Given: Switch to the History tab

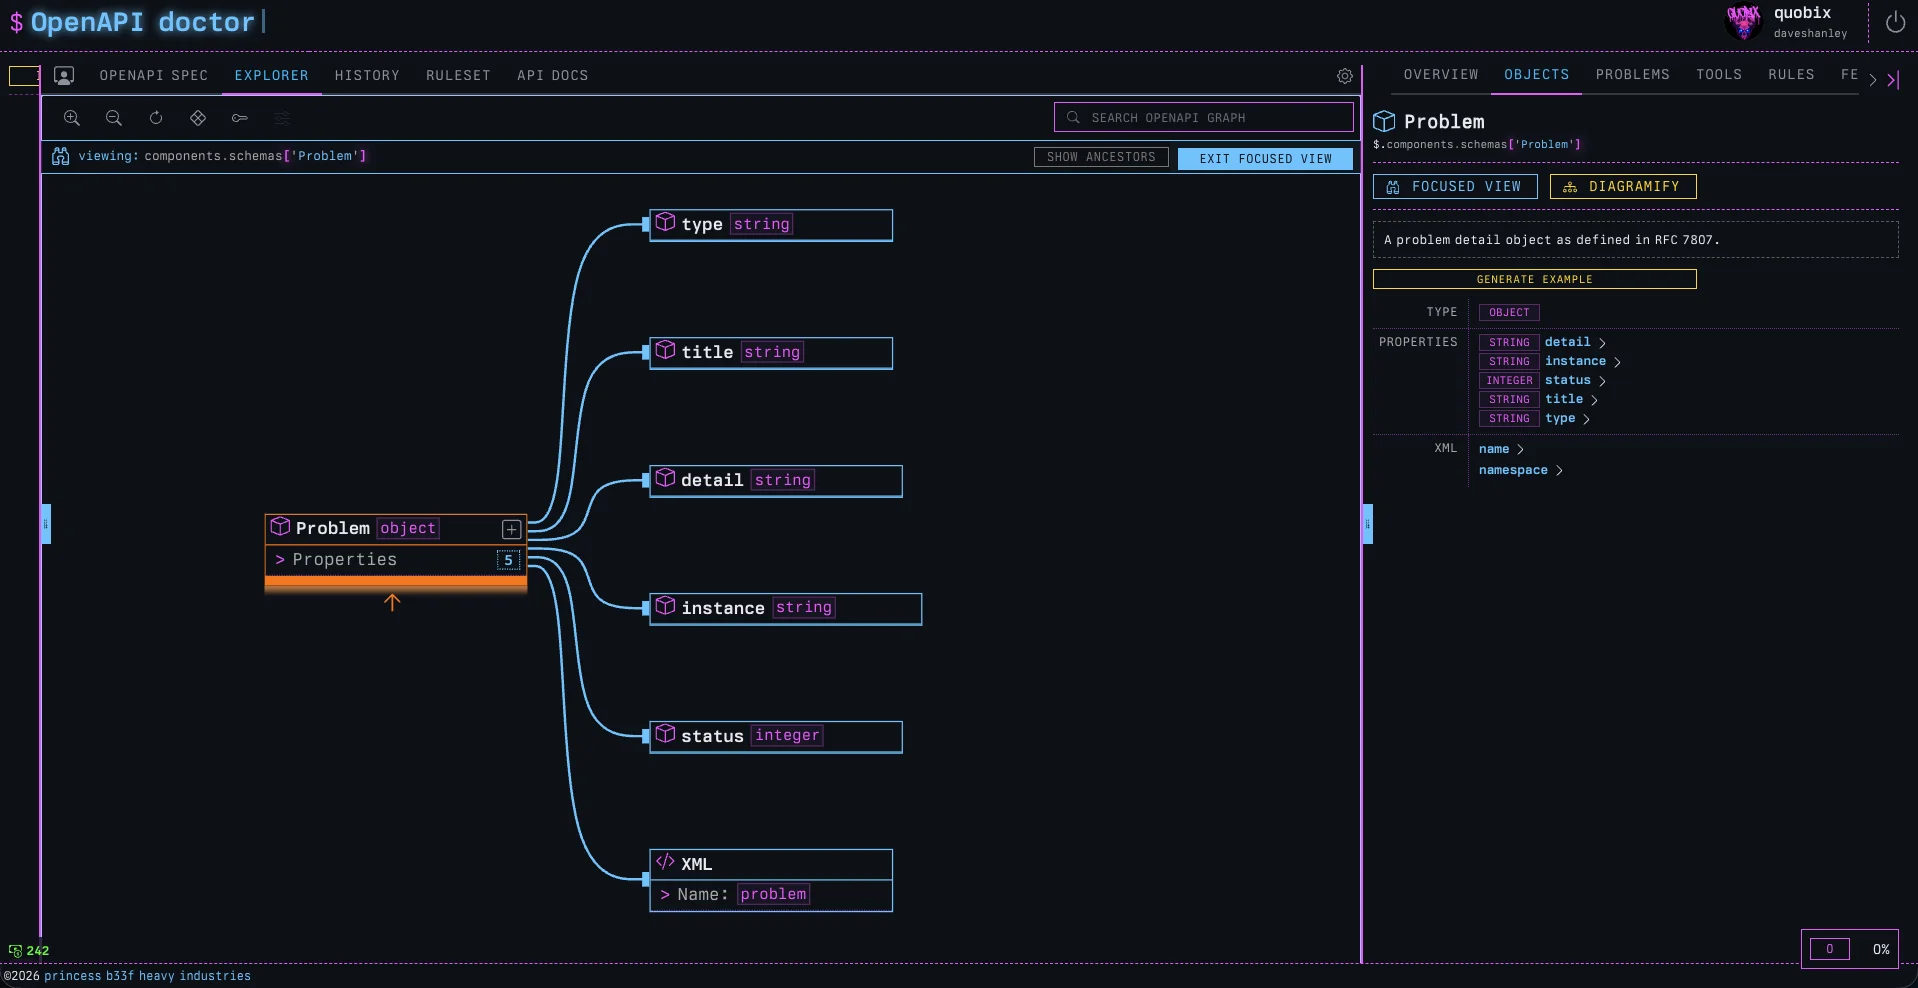Looking at the screenshot, I should coord(367,76).
